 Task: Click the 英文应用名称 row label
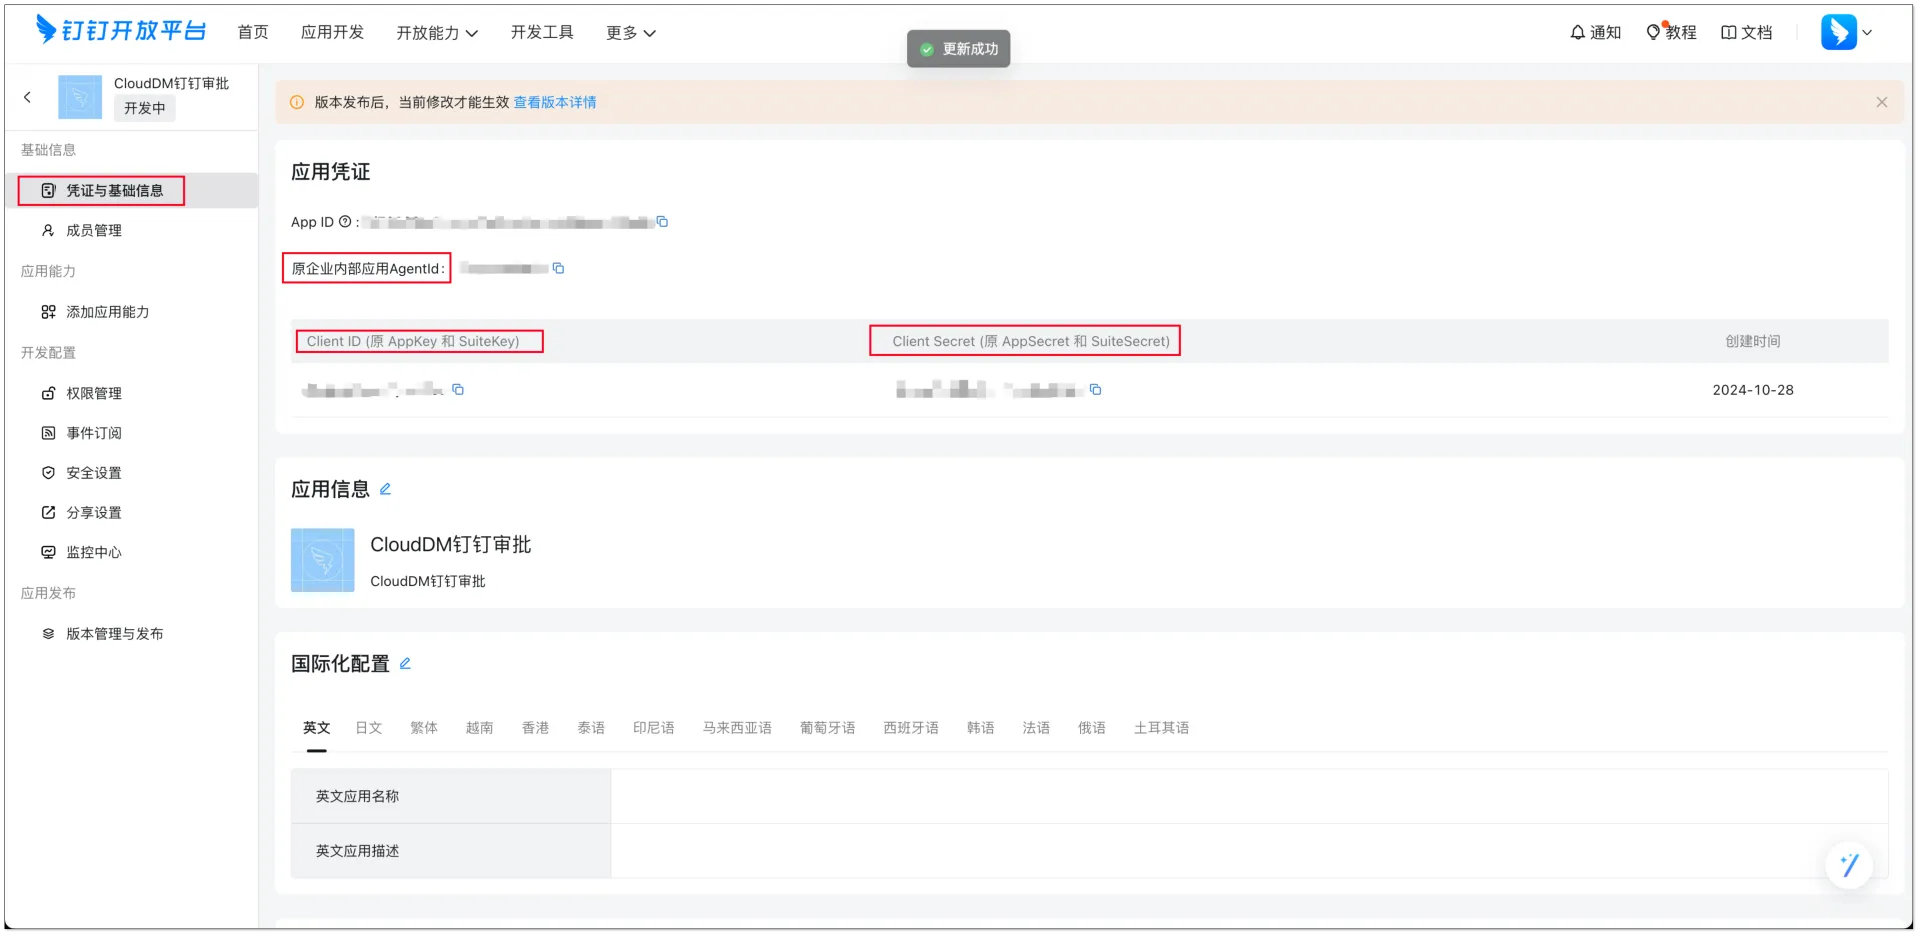[357, 796]
